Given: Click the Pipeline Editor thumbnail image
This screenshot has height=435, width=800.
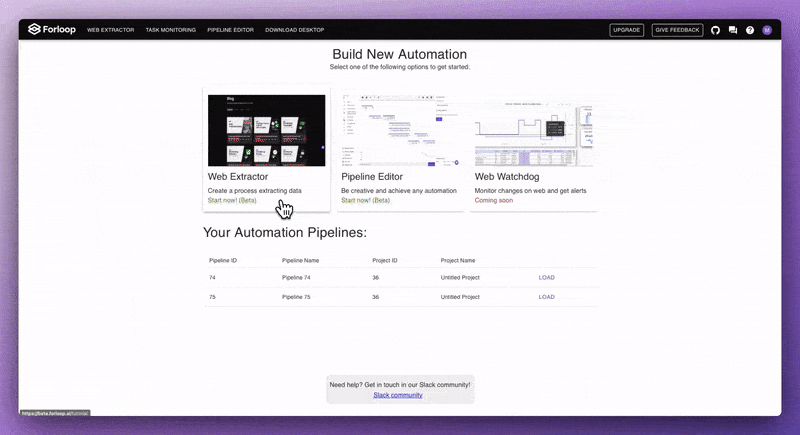Looking at the screenshot, I should pos(400,130).
